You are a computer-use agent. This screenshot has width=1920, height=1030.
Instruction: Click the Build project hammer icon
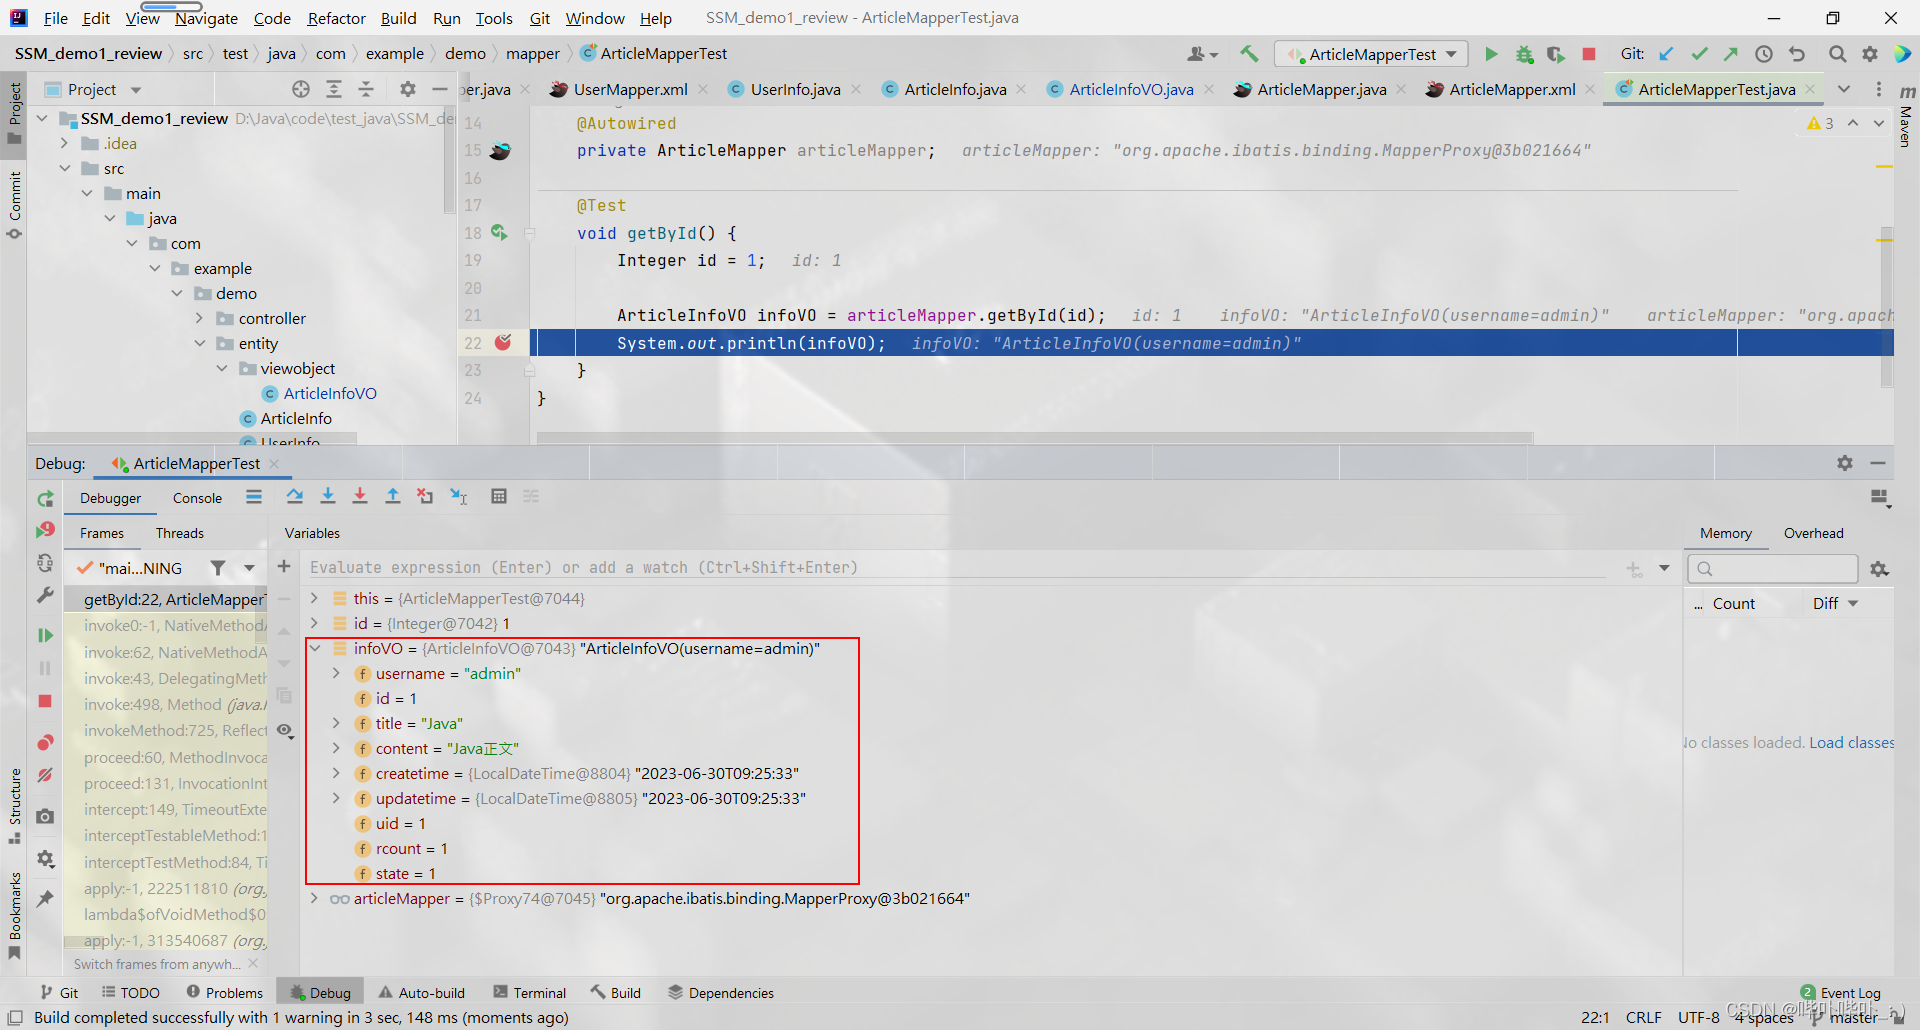point(1249,54)
